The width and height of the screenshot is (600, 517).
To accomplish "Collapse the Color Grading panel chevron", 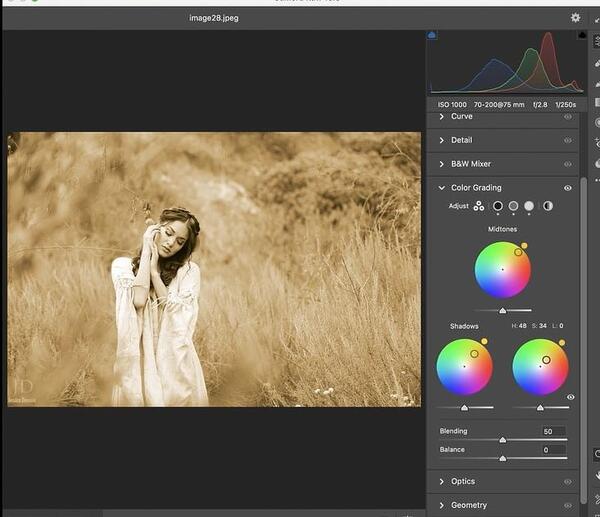I will click(442, 188).
